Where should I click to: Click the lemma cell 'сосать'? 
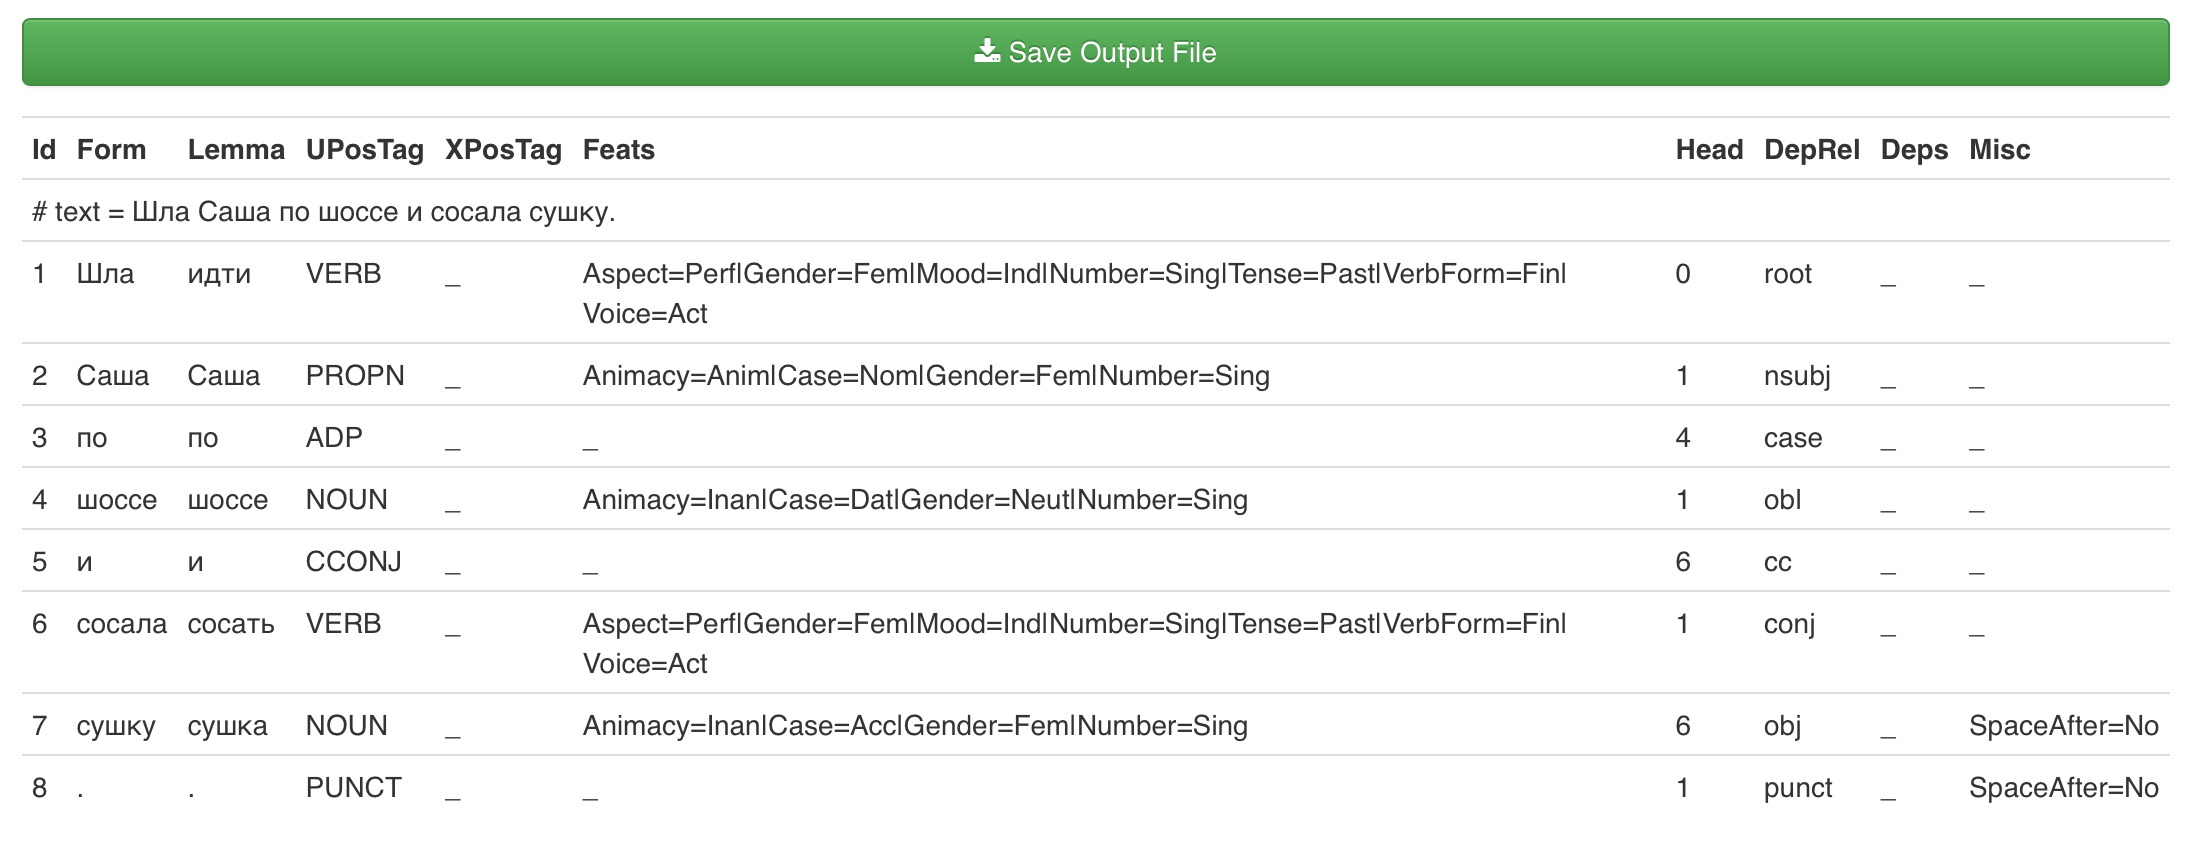(231, 624)
